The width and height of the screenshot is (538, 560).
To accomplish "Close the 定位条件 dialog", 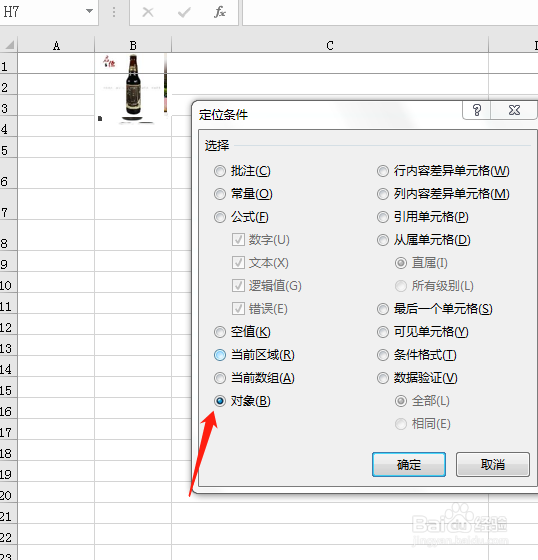I will point(514,110).
